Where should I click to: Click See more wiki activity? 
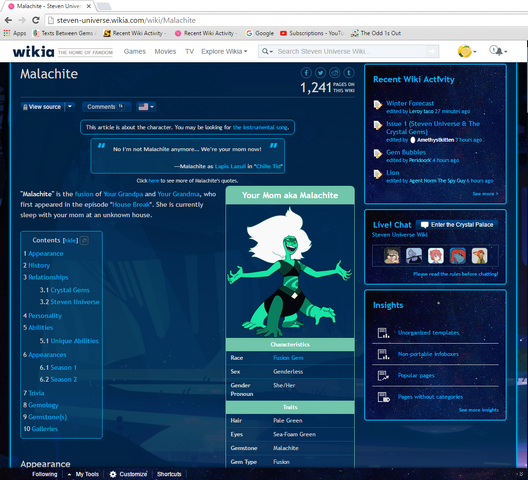485,194
